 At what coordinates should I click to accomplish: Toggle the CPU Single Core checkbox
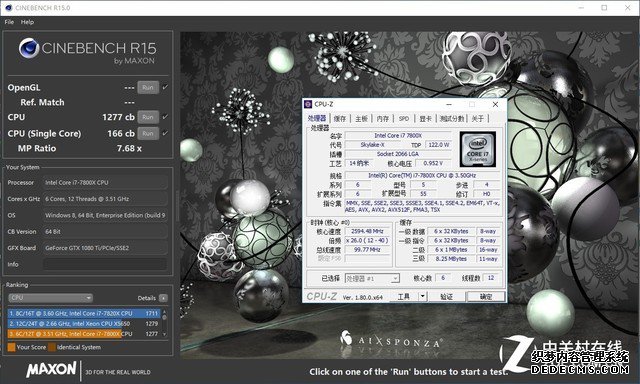[165, 133]
